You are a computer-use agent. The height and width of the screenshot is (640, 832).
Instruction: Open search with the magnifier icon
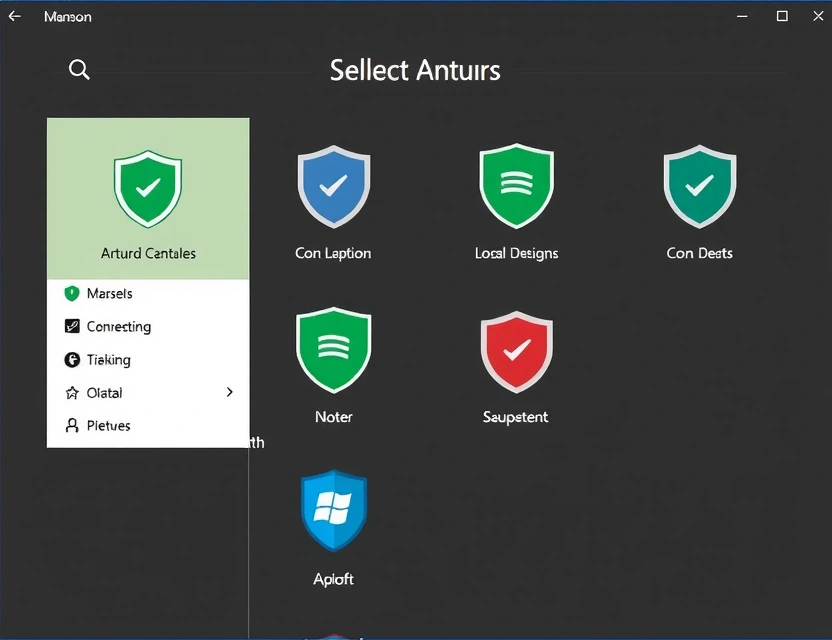click(79, 70)
